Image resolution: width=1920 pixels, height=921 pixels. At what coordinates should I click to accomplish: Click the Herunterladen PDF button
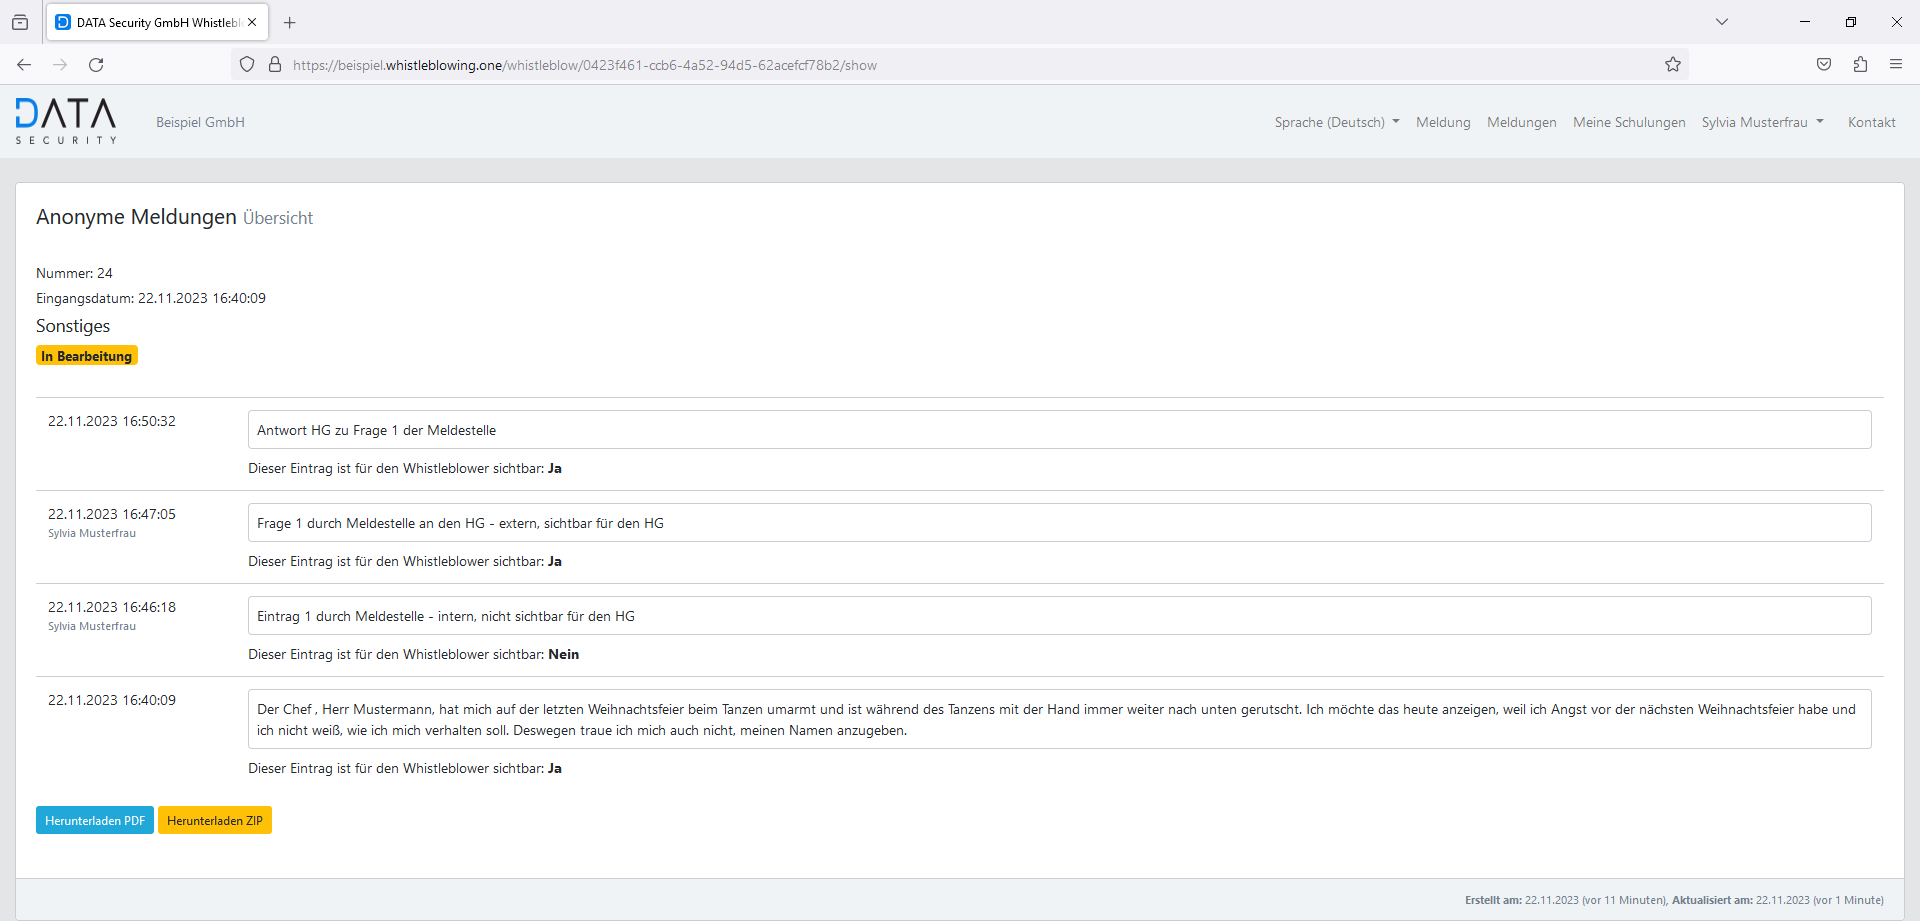[x=95, y=820]
